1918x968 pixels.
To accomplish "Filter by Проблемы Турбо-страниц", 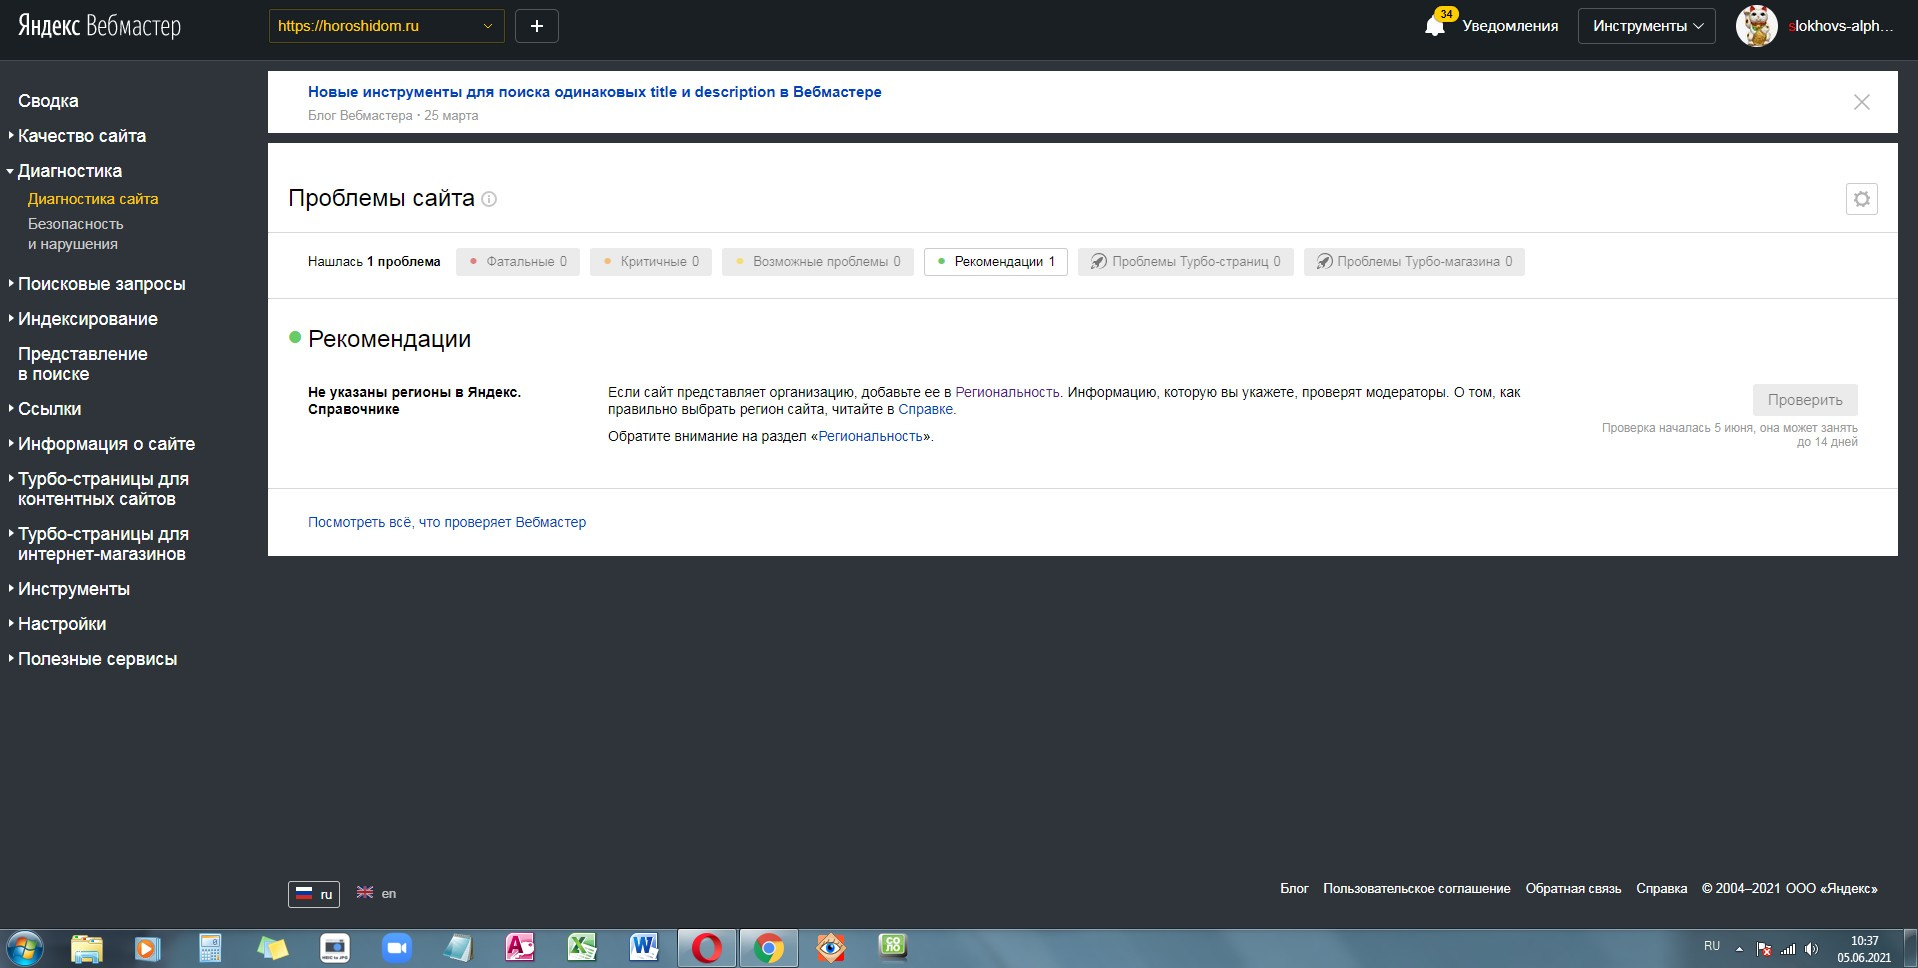I will (1186, 262).
